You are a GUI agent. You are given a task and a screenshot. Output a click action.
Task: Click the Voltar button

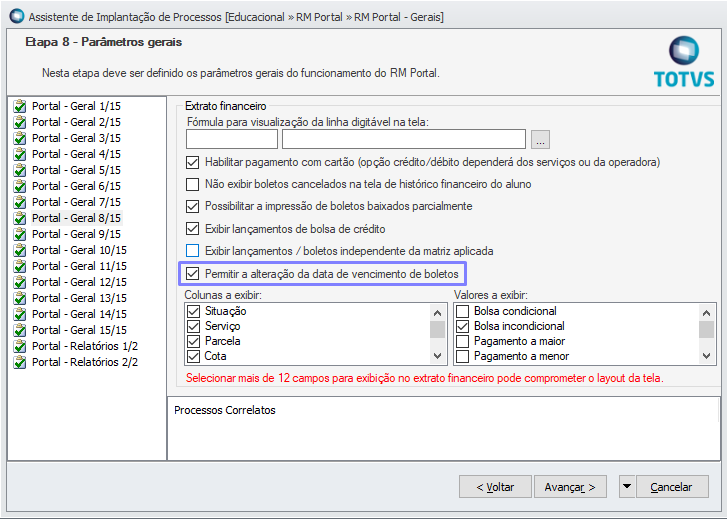[495, 487]
